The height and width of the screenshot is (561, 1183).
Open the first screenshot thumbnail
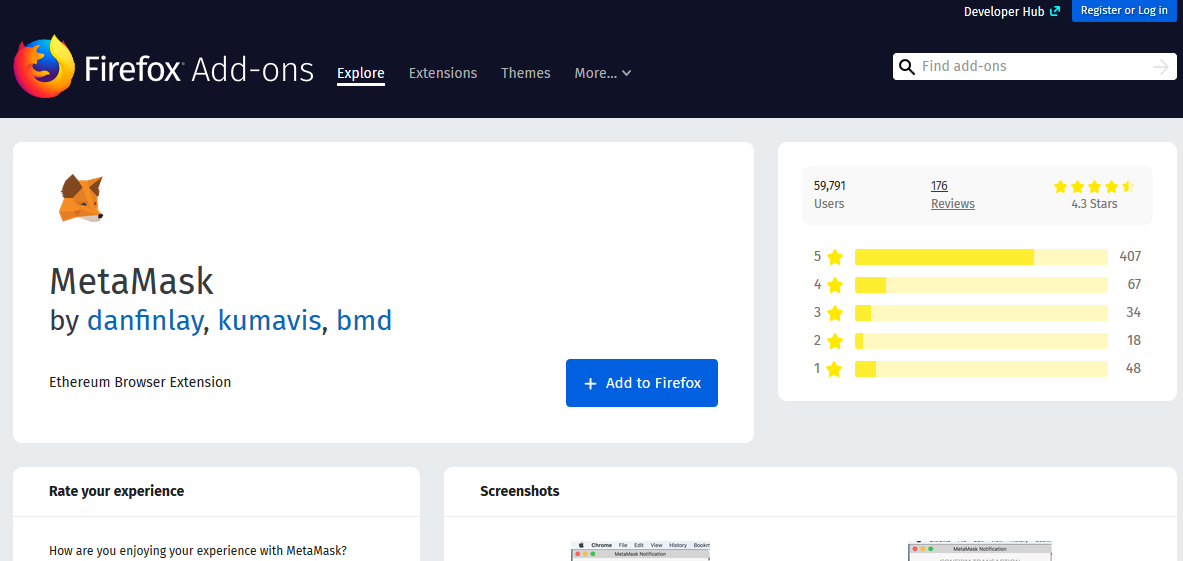tap(641, 551)
